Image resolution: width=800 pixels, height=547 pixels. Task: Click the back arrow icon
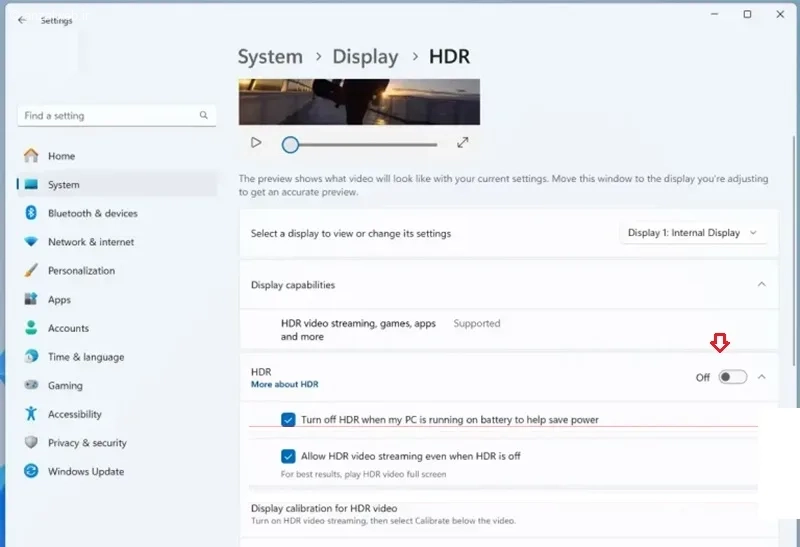pyautogui.click(x=22, y=20)
